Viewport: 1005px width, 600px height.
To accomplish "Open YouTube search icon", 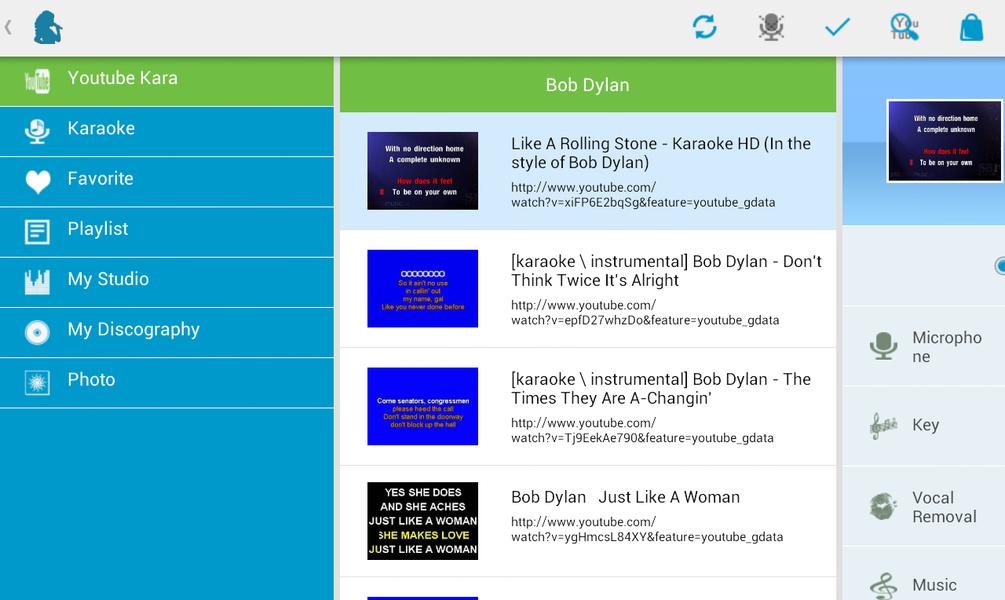I will (x=904, y=27).
